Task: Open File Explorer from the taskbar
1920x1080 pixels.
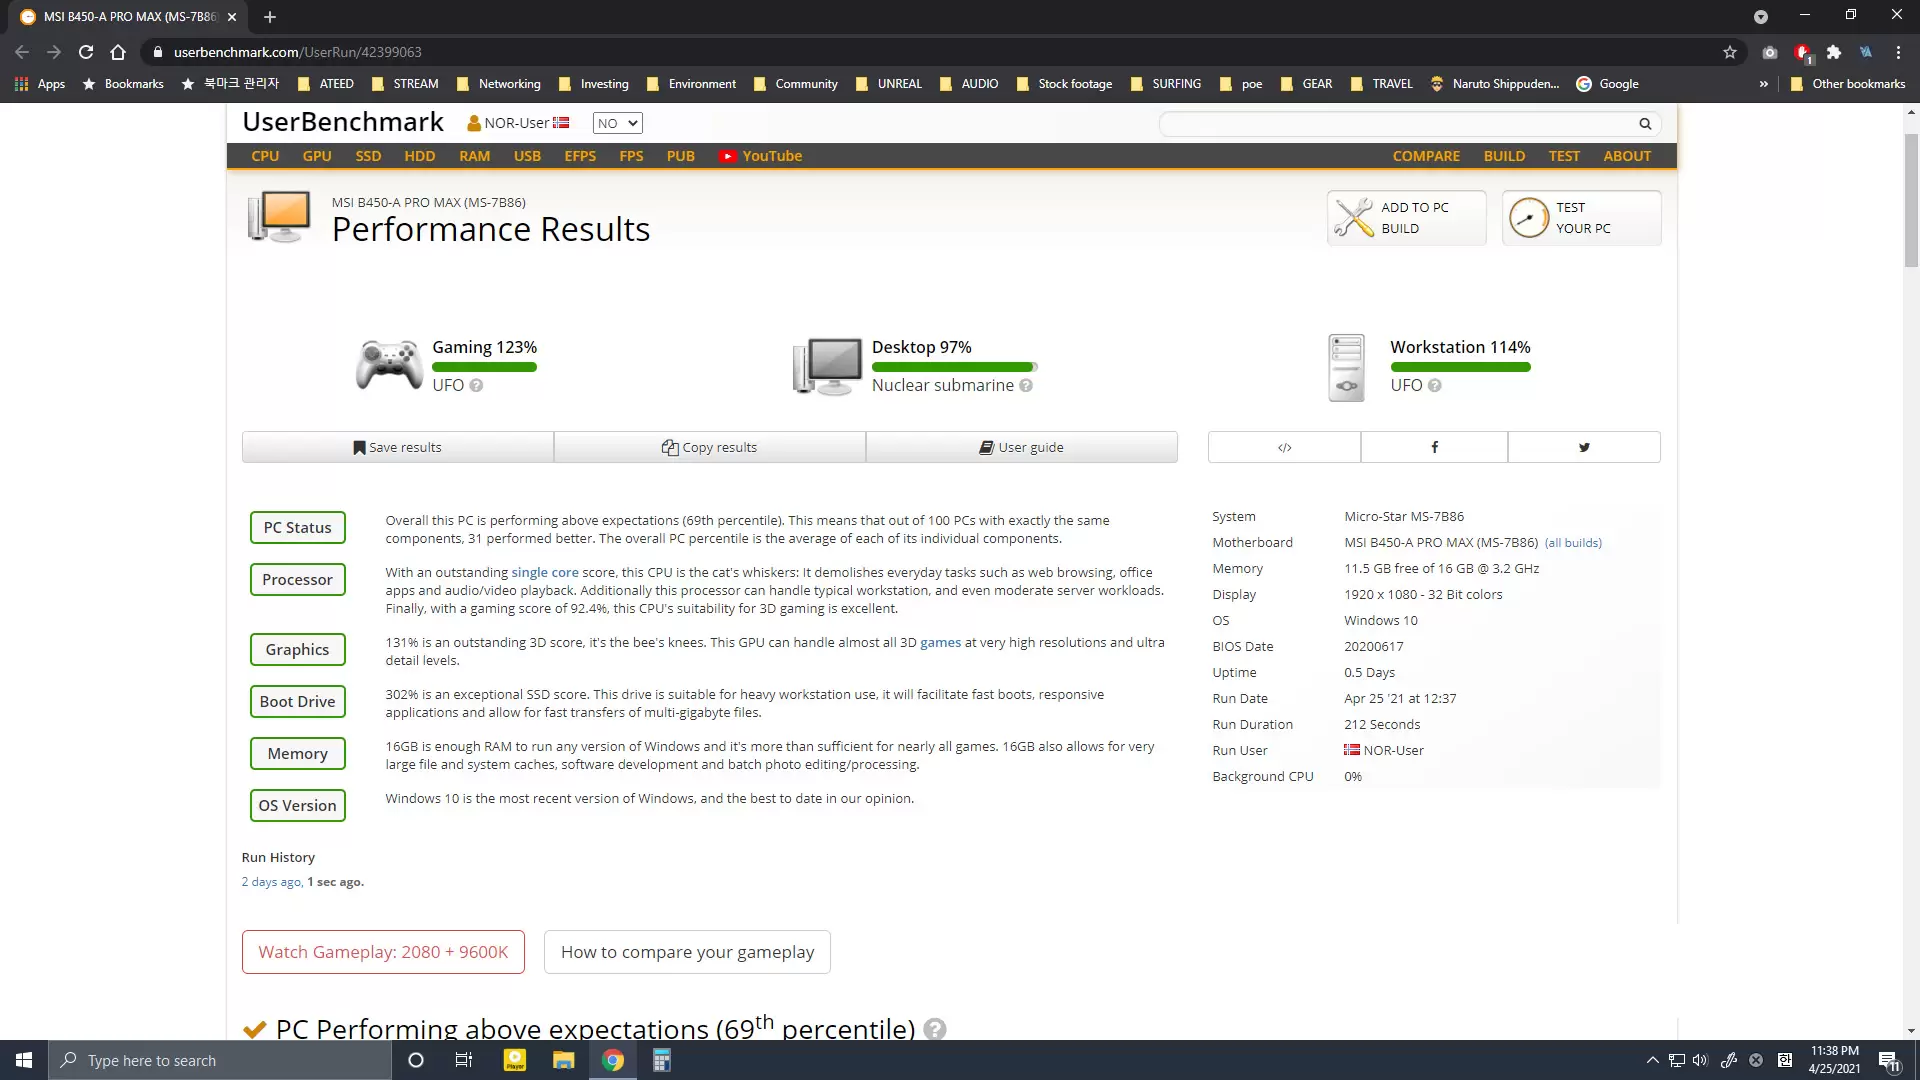Action: (x=563, y=1060)
